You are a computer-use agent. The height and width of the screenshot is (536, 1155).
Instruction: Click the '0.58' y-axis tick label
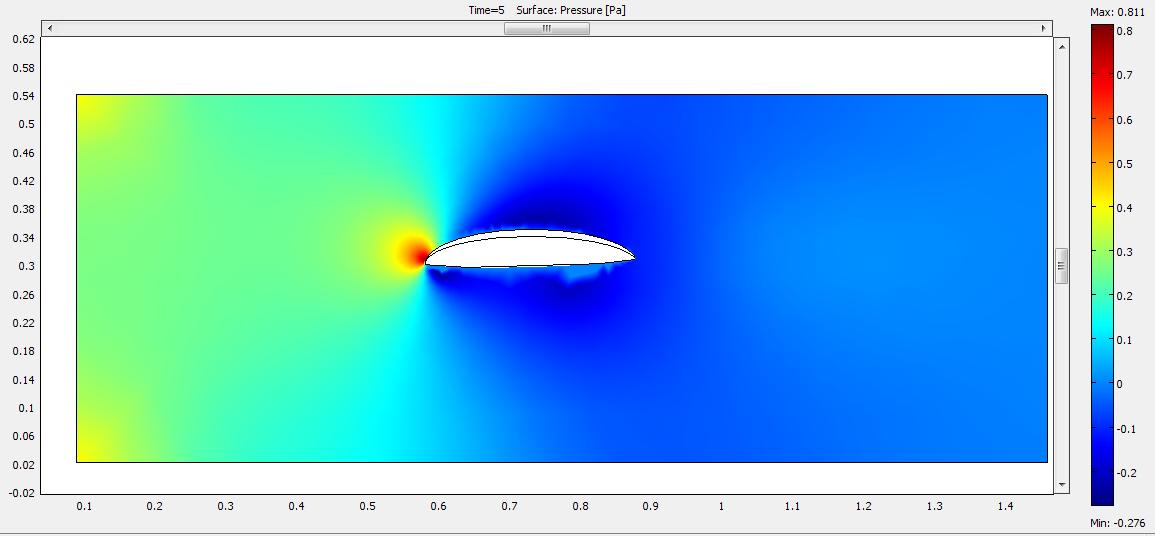24,68
